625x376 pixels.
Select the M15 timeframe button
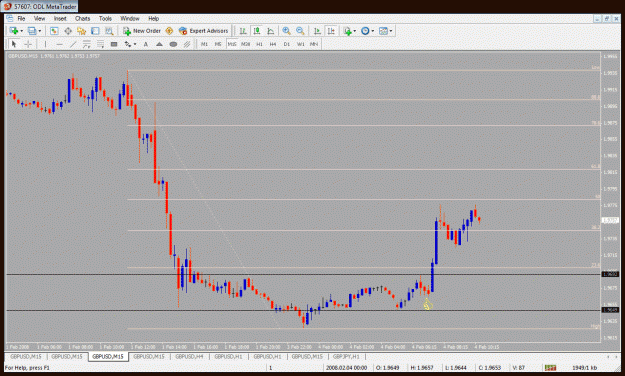pyautogui.click(x=232, y=44)
